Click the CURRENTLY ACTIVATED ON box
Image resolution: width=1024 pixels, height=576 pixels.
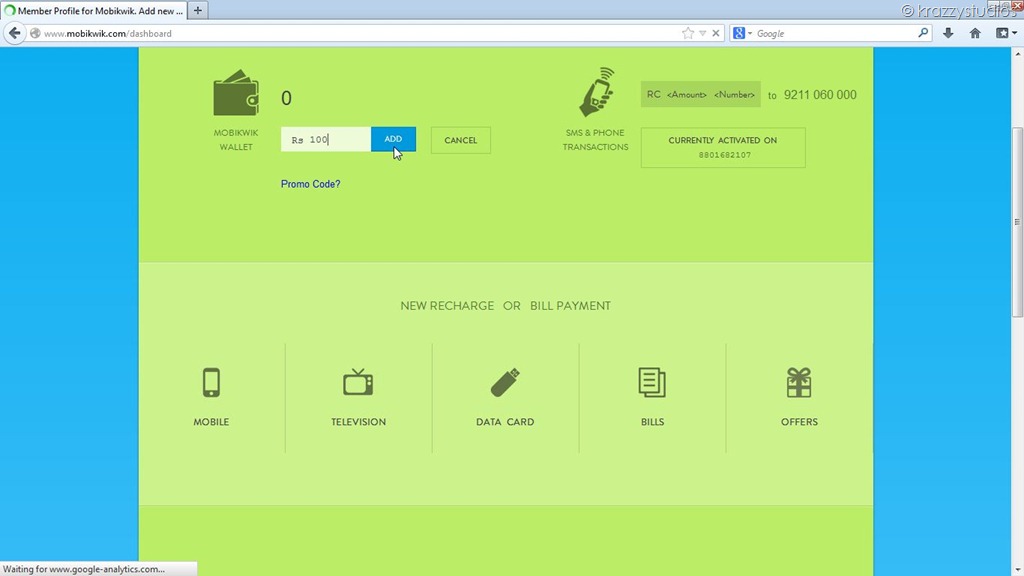(x=723, y=148)
